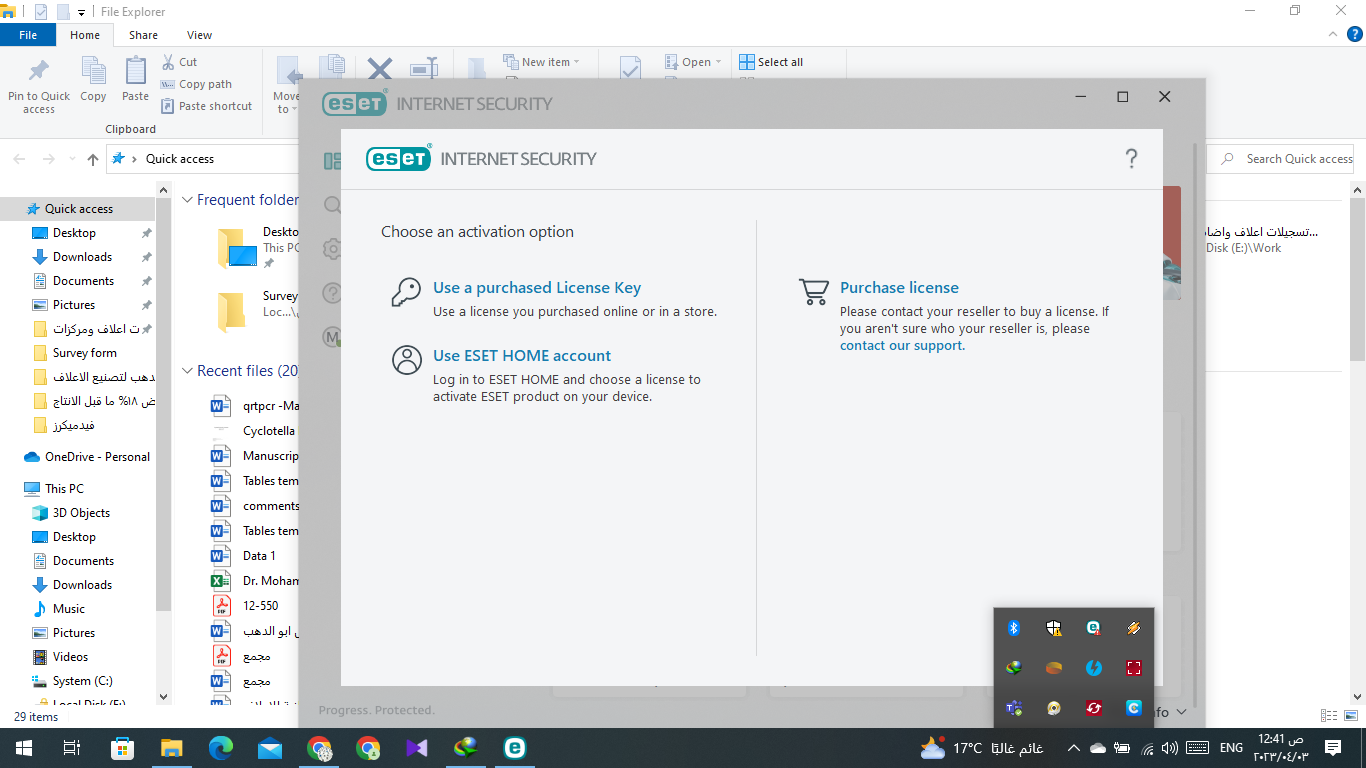The height and width of the screenshot is (768, 1366).
Task: Click Paste shortcut in the ribbon
Action: pyautogui.click(x=206, y=106)
